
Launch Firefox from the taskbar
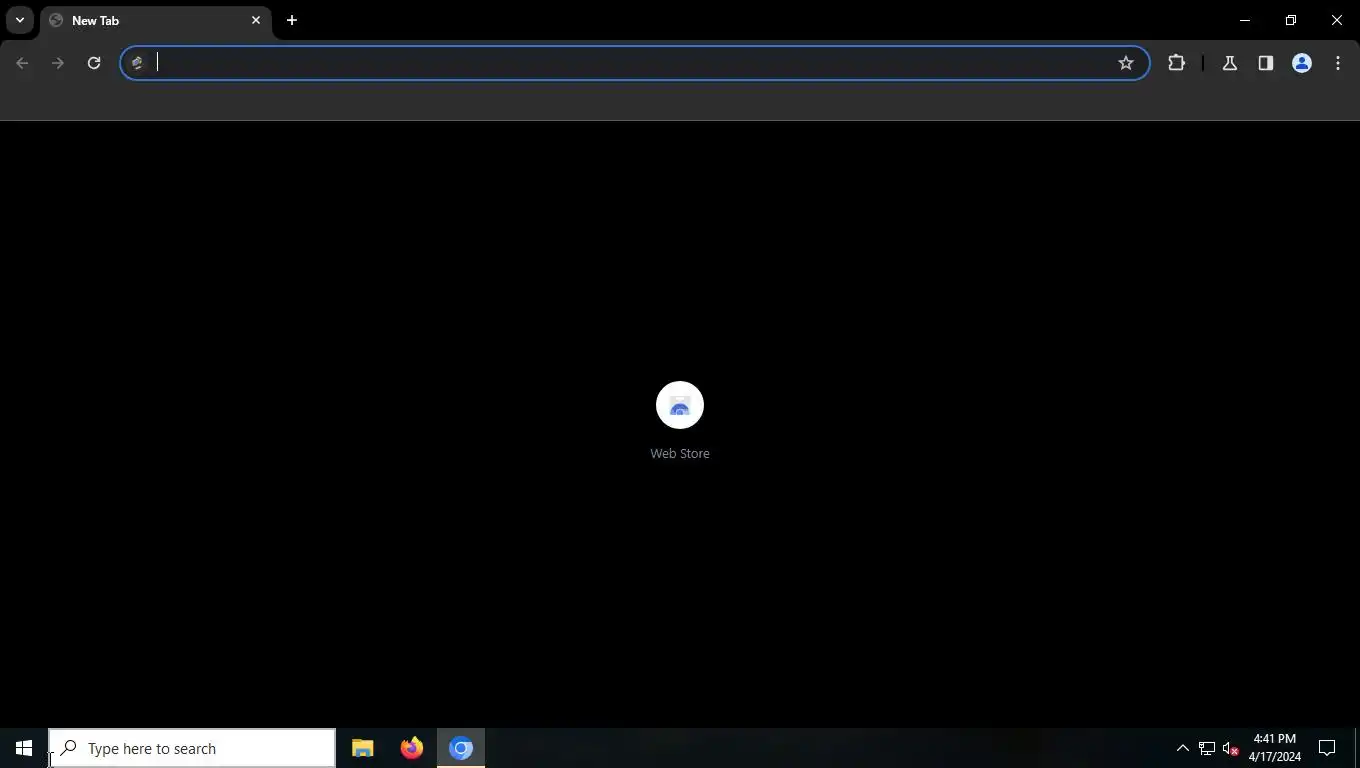point(411,748)
